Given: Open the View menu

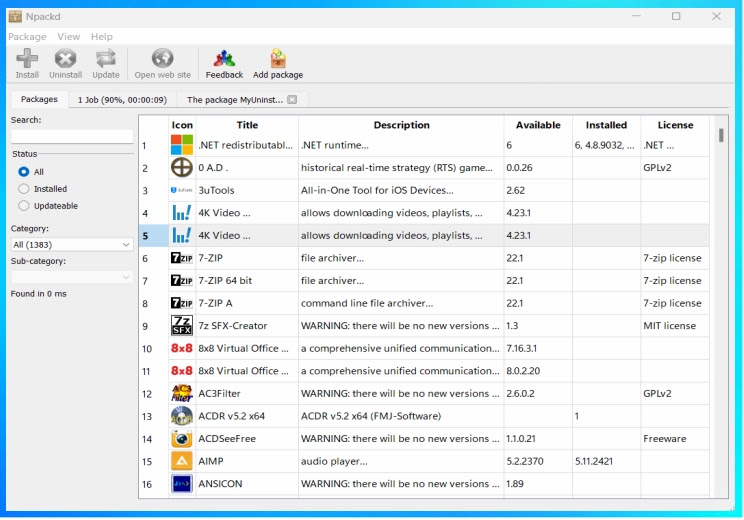Looking at the screenshot, I should (69, 37).
